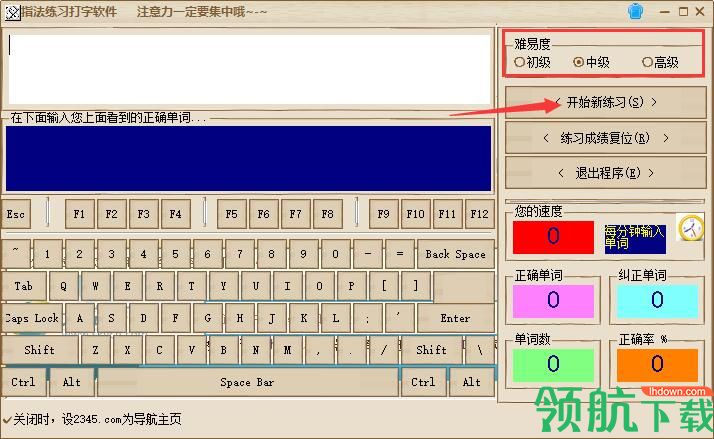
Task: Click the left Shift key
Action: 40,350
